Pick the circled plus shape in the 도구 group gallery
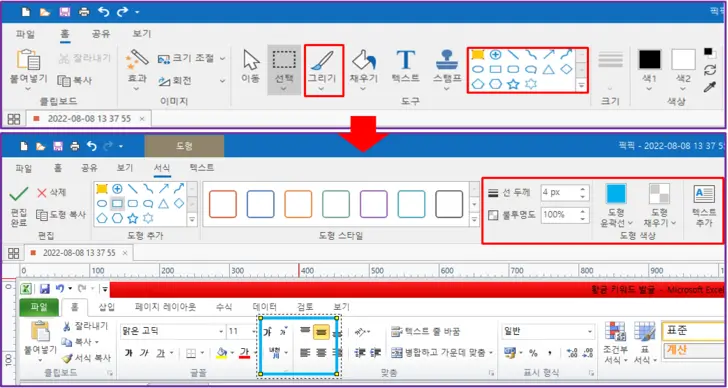The image size is (728, 388). click(x=495, y=54)
